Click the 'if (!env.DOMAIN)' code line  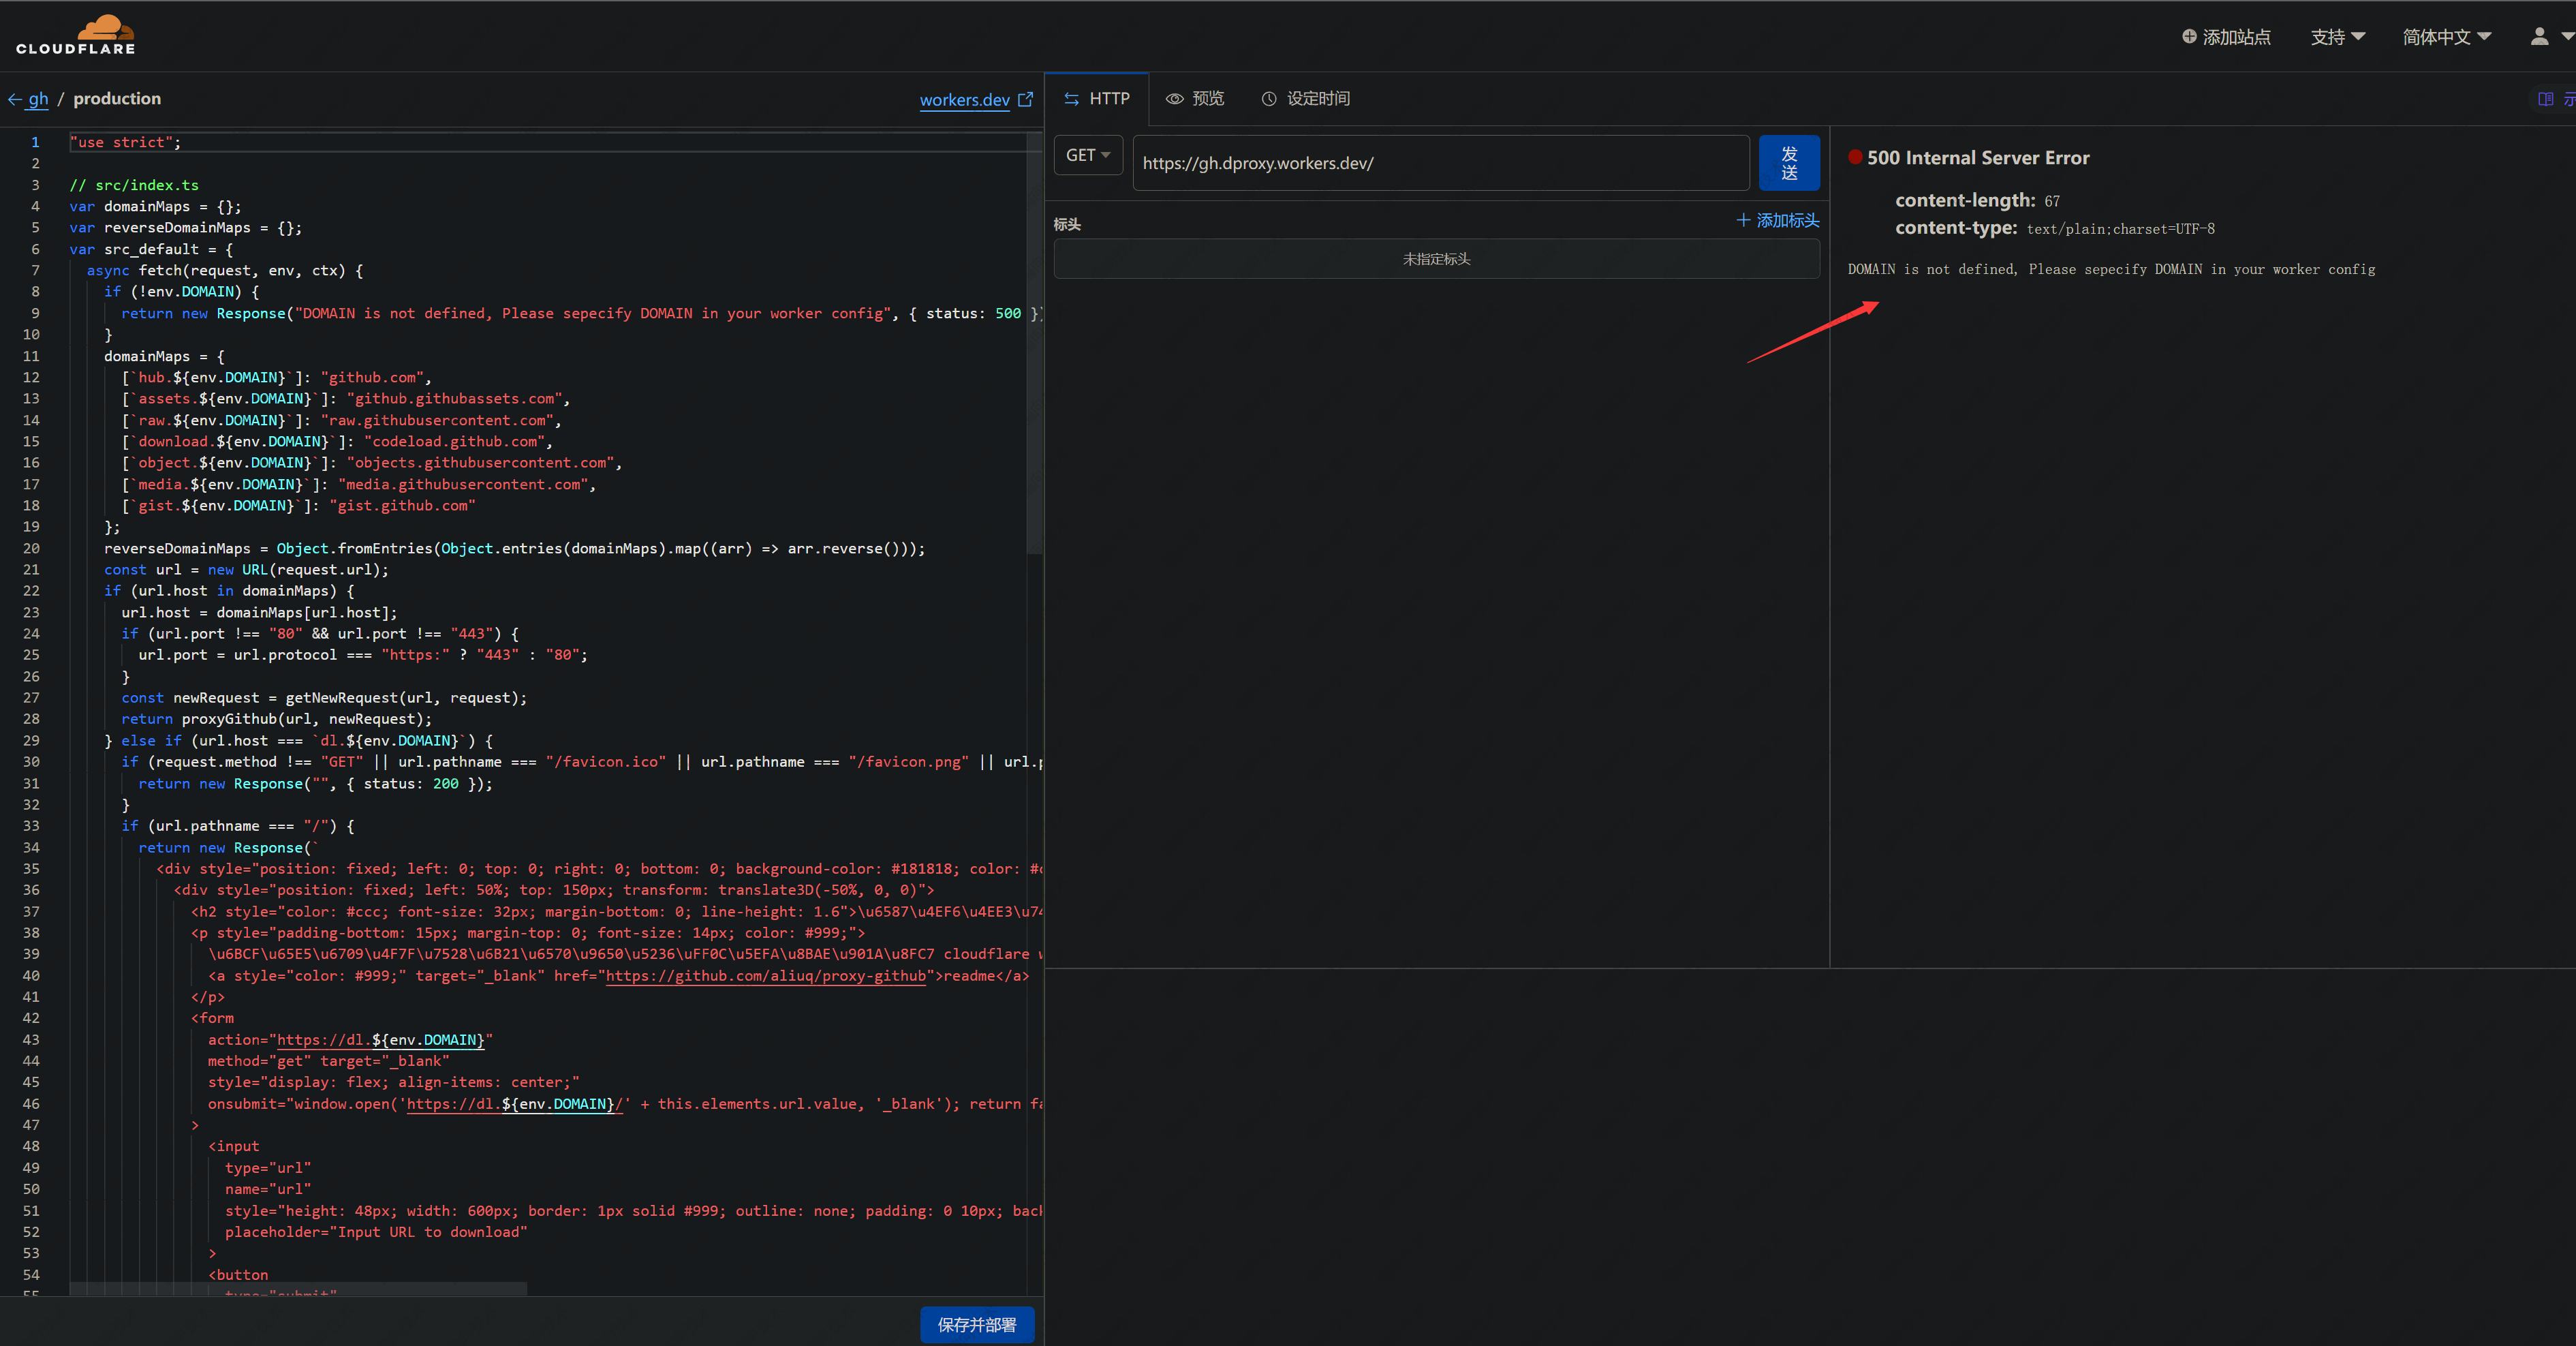(181, 291)
